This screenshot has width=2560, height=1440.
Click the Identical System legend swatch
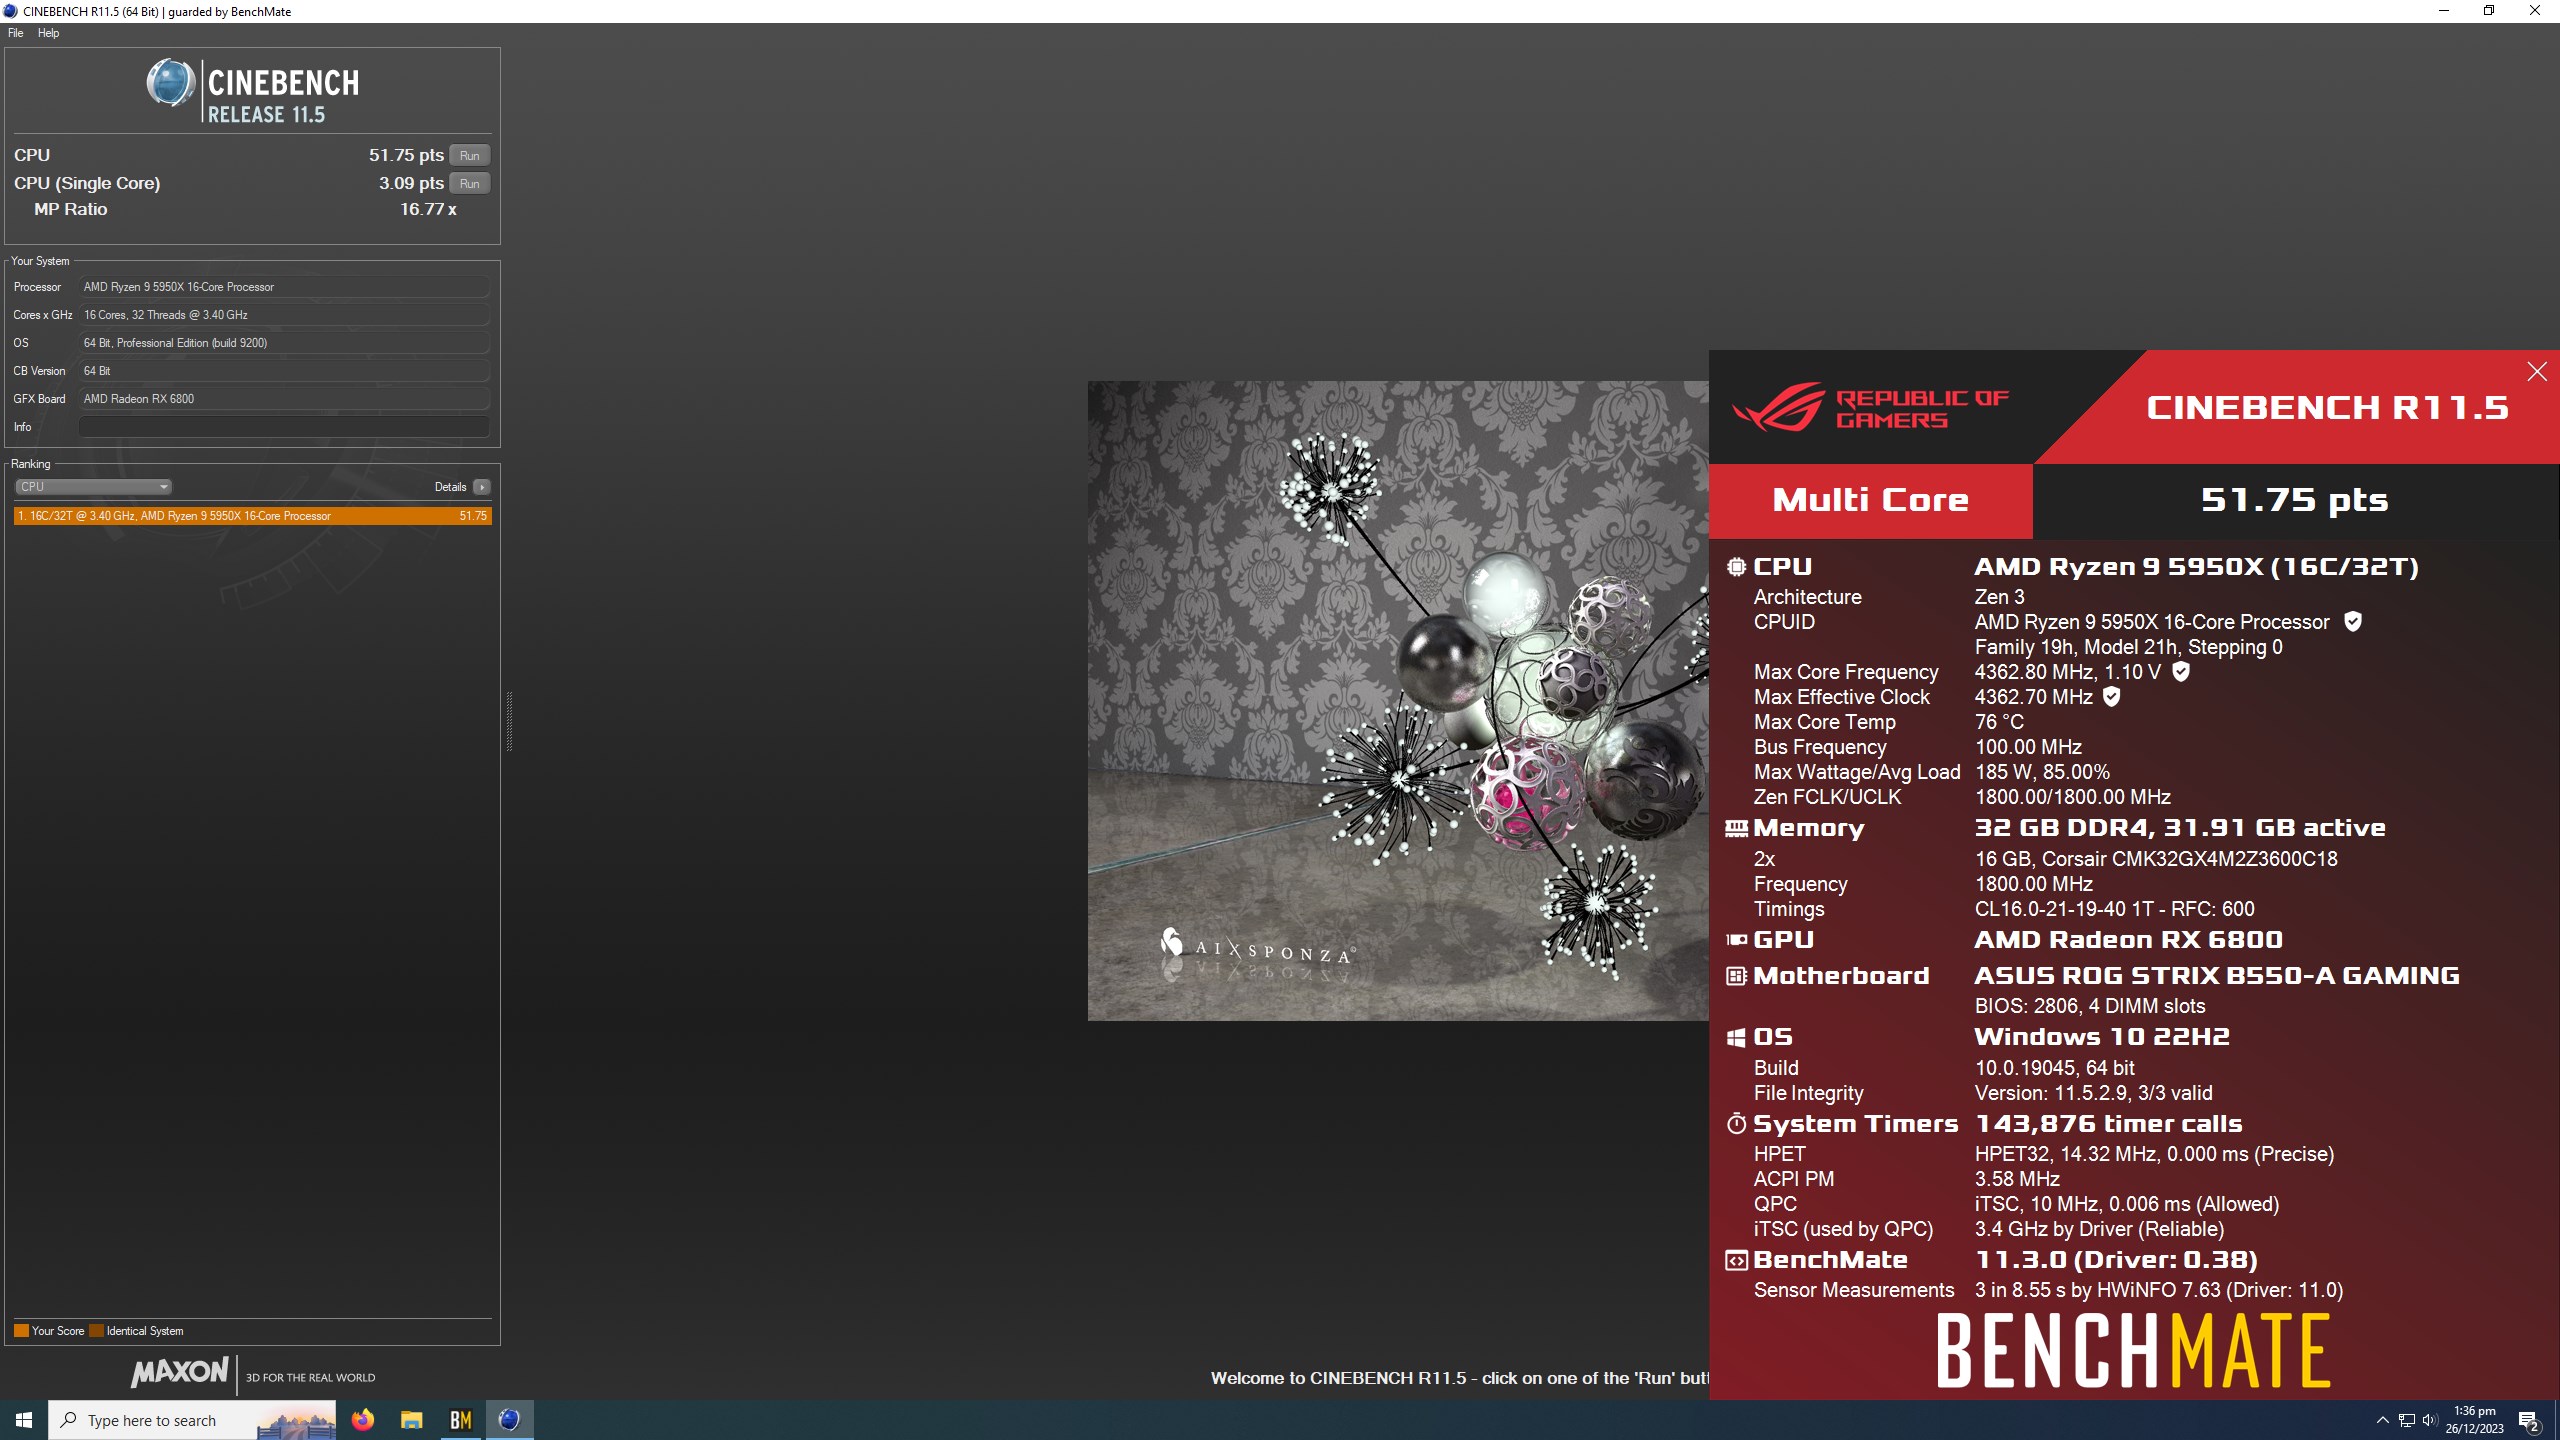[x=96, y=1331]
